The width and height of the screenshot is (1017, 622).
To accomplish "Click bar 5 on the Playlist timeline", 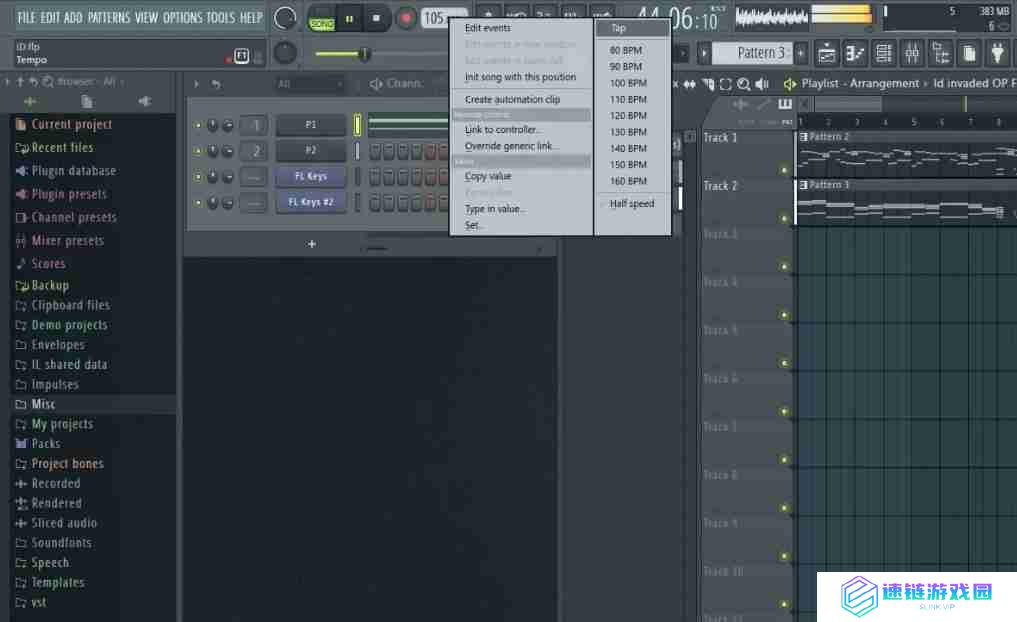I will (x=914, y=122).
